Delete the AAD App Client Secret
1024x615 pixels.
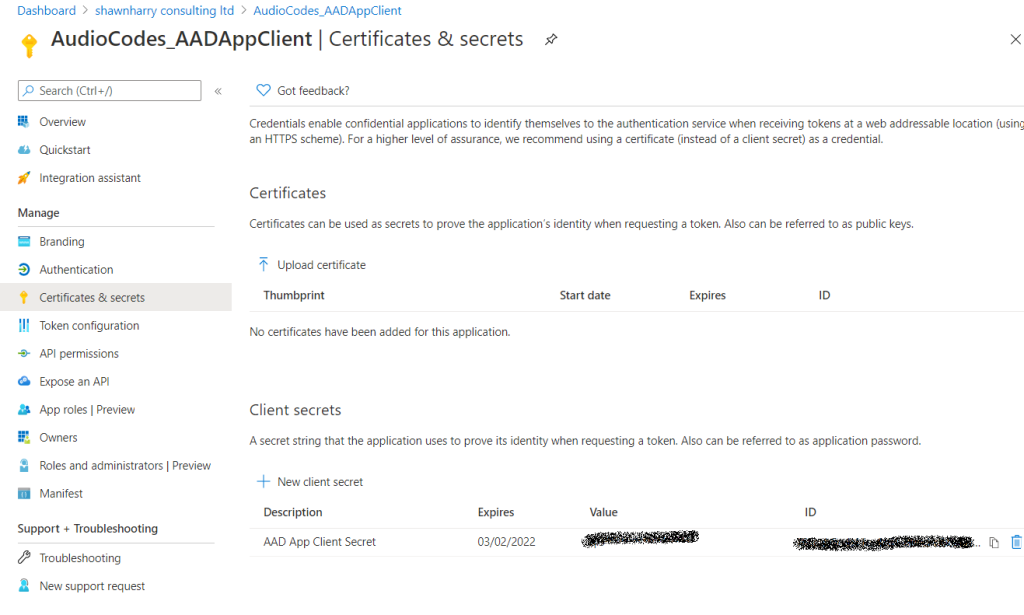pyautogui.click(x=1016, y=542)
